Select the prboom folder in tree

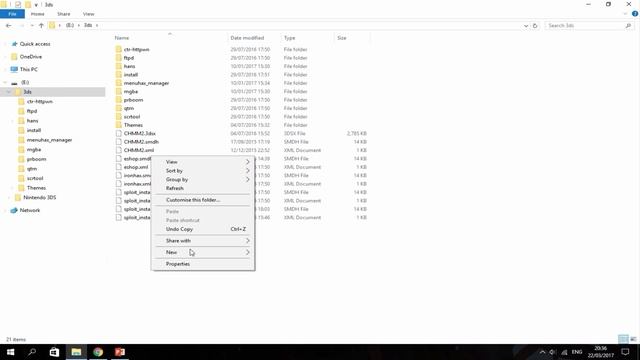pyautogui.click(x=36, y=159)
